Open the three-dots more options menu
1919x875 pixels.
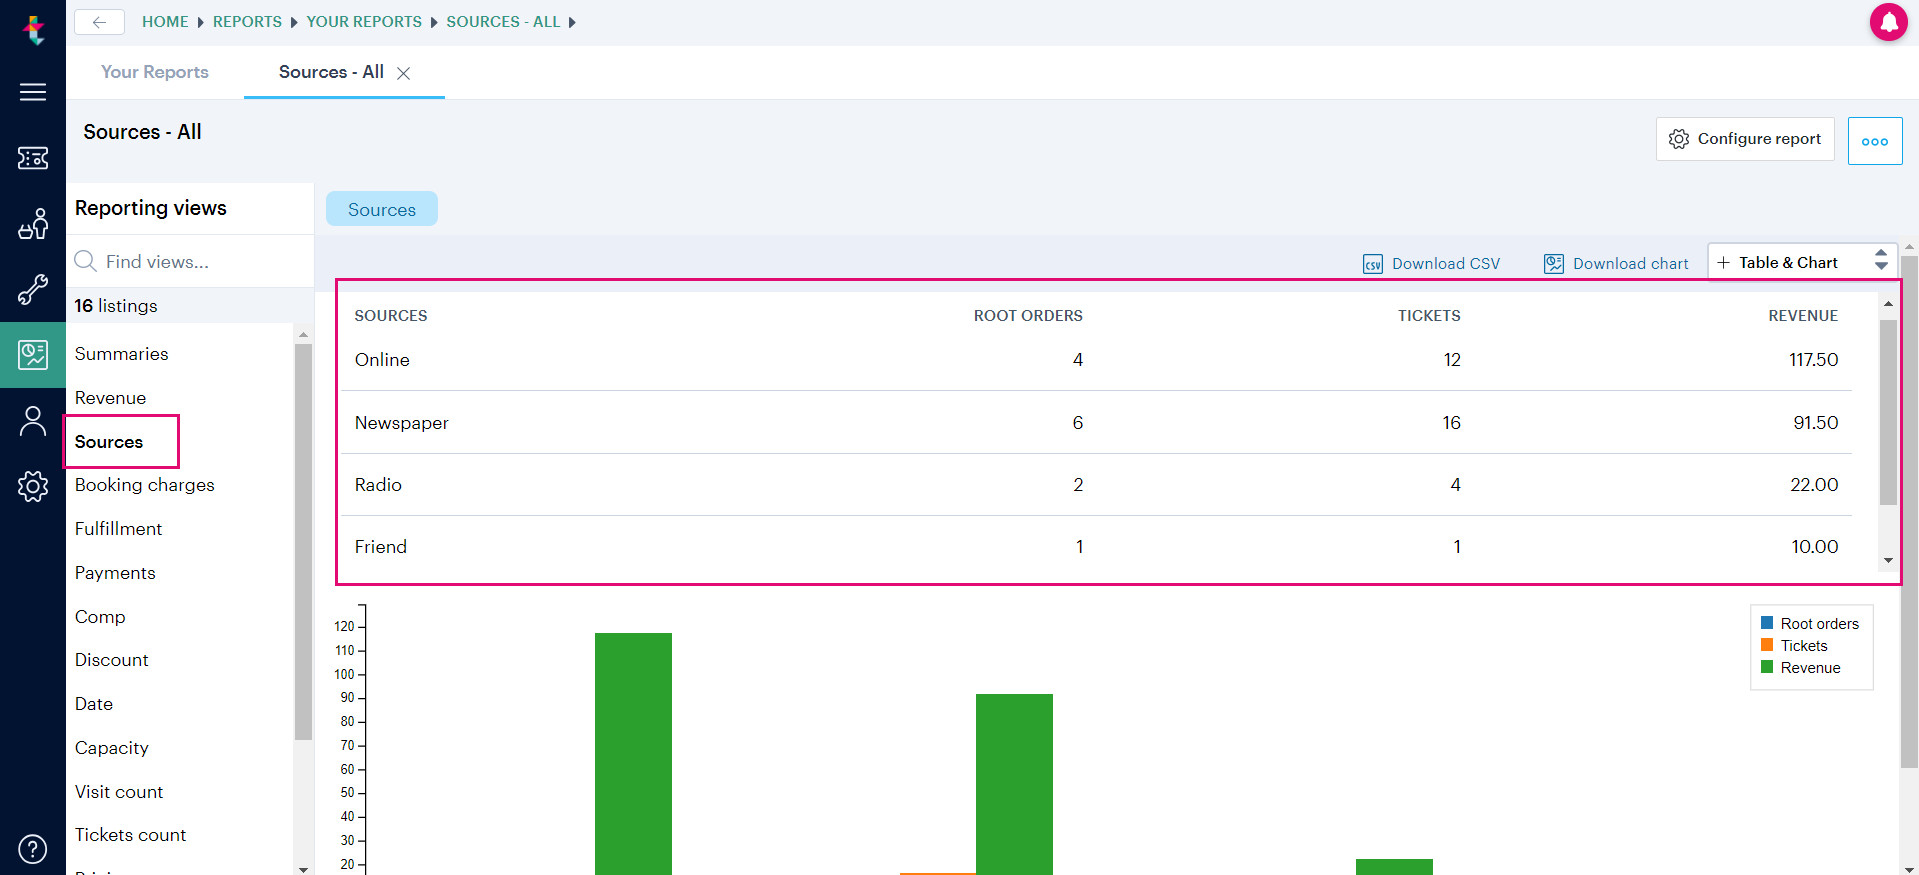point(1875,141)
